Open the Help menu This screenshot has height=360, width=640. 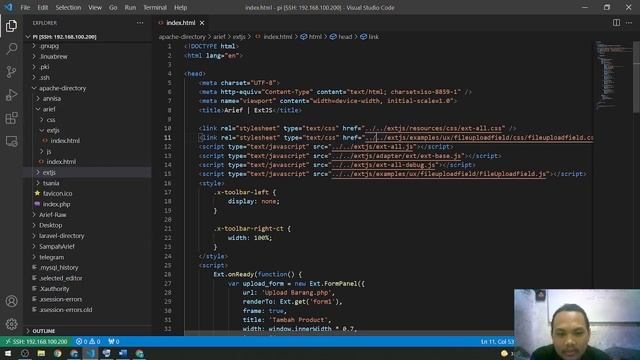pyautogui.click(x=180, y=7)
